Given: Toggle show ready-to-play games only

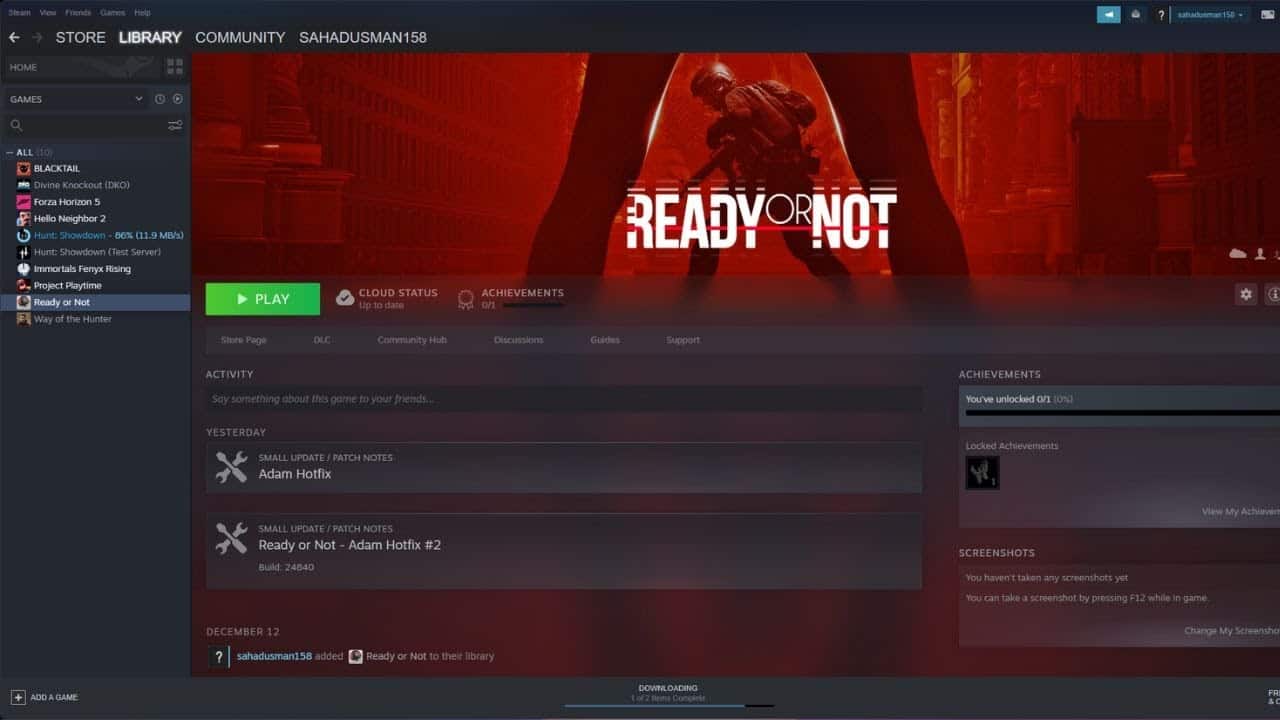Looking at the screenshot, I should 177,99.
